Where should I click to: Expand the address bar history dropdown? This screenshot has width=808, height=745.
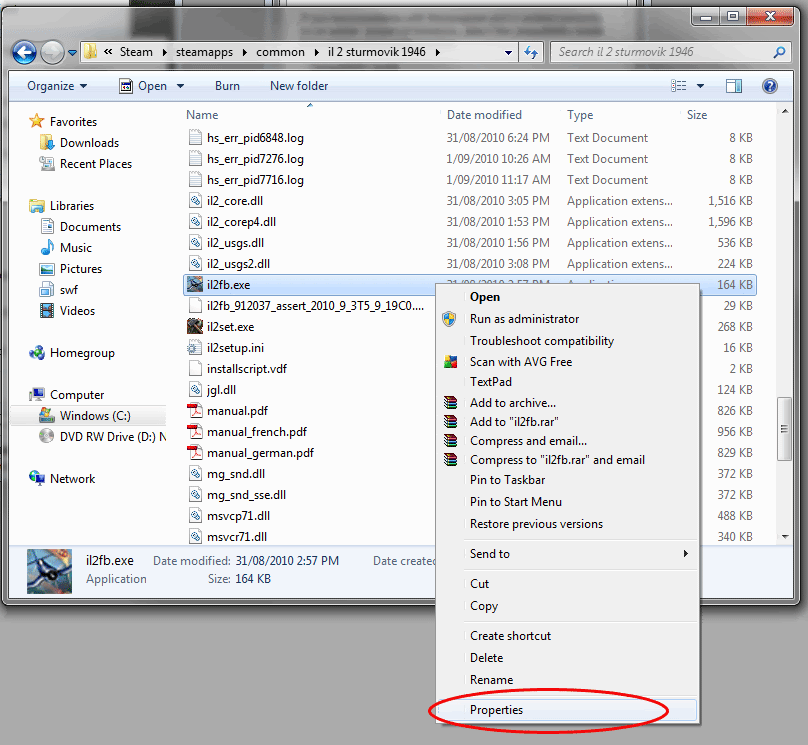click(x=508, y=53)
